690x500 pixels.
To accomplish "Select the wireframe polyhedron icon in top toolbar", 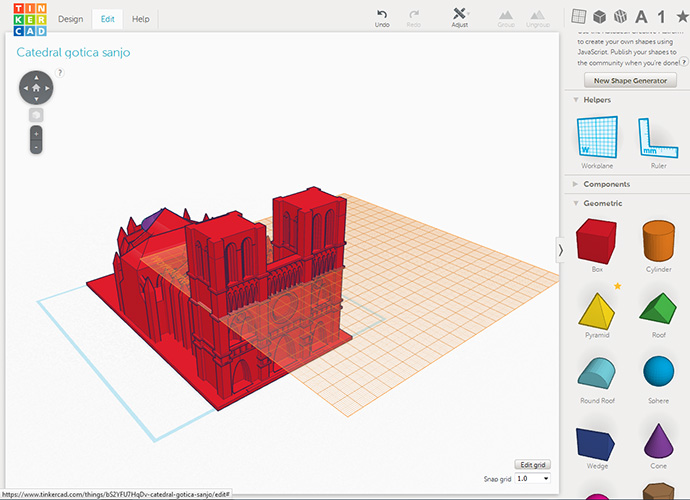I will click(x=620, y=17).
